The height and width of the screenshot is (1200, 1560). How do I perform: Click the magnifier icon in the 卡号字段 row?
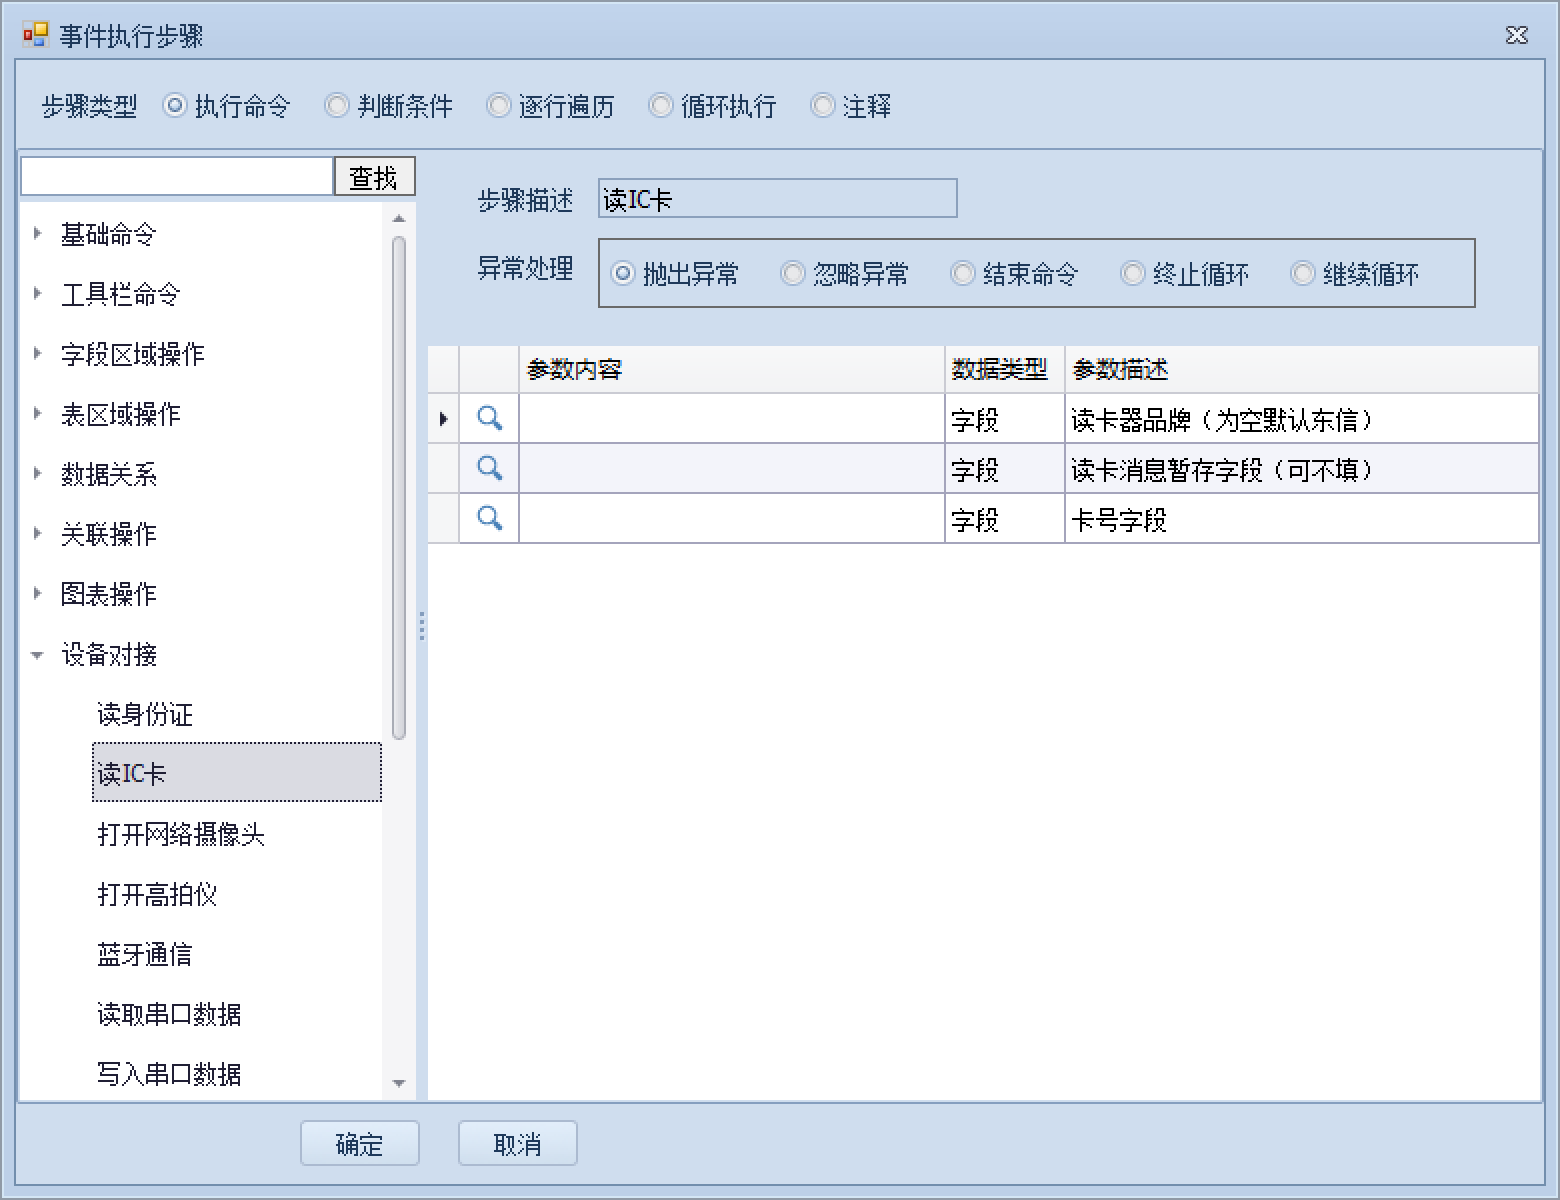point(489,518)
